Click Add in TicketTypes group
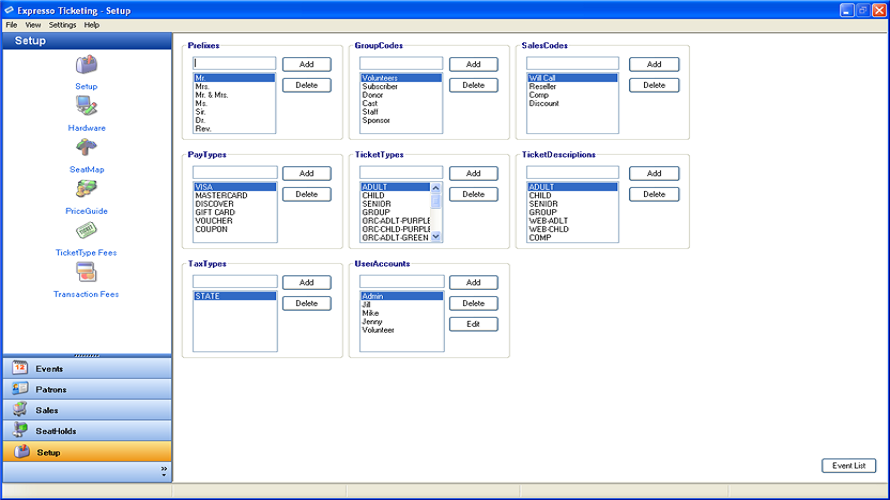The width and height of the screenshot is (890, 500). 473,173
